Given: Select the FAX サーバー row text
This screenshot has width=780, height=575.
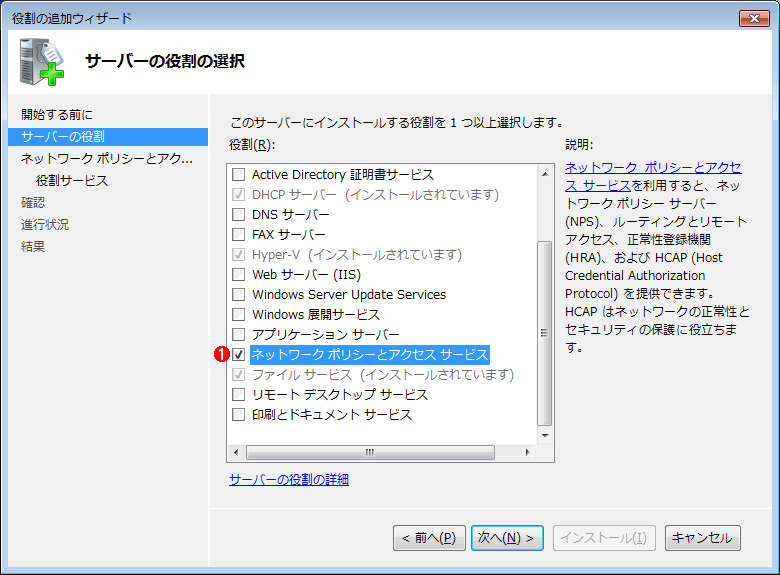Looking at the screenshot, I should [x=289, y=234].
